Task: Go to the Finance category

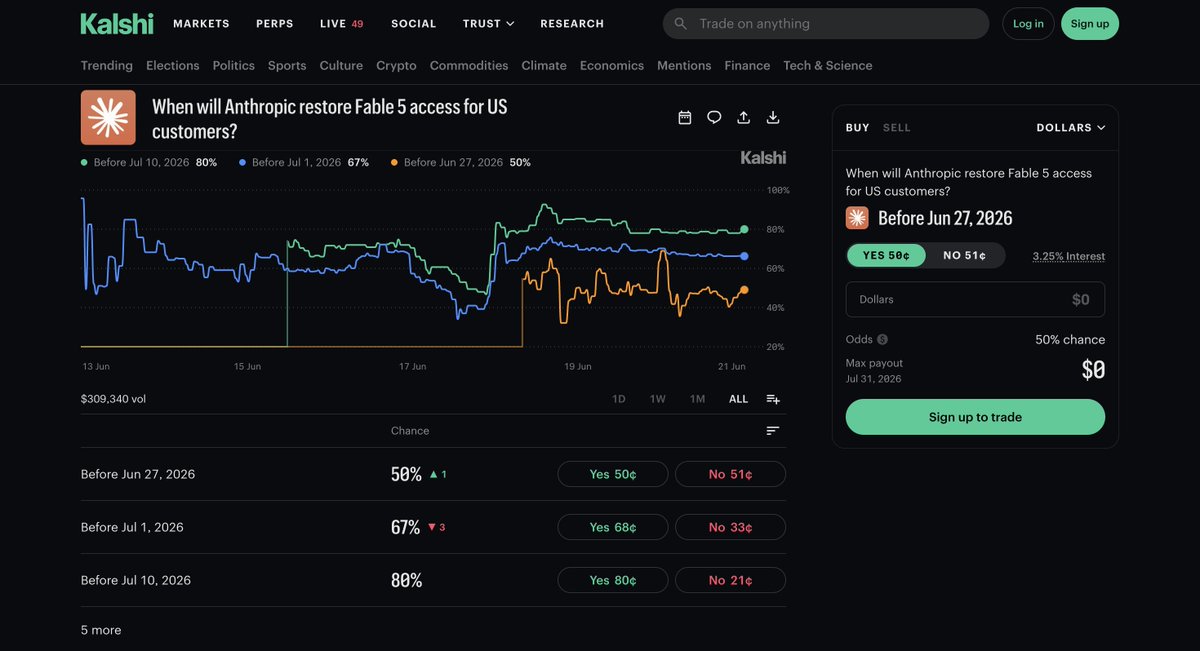Action: [x=747, y=65]
